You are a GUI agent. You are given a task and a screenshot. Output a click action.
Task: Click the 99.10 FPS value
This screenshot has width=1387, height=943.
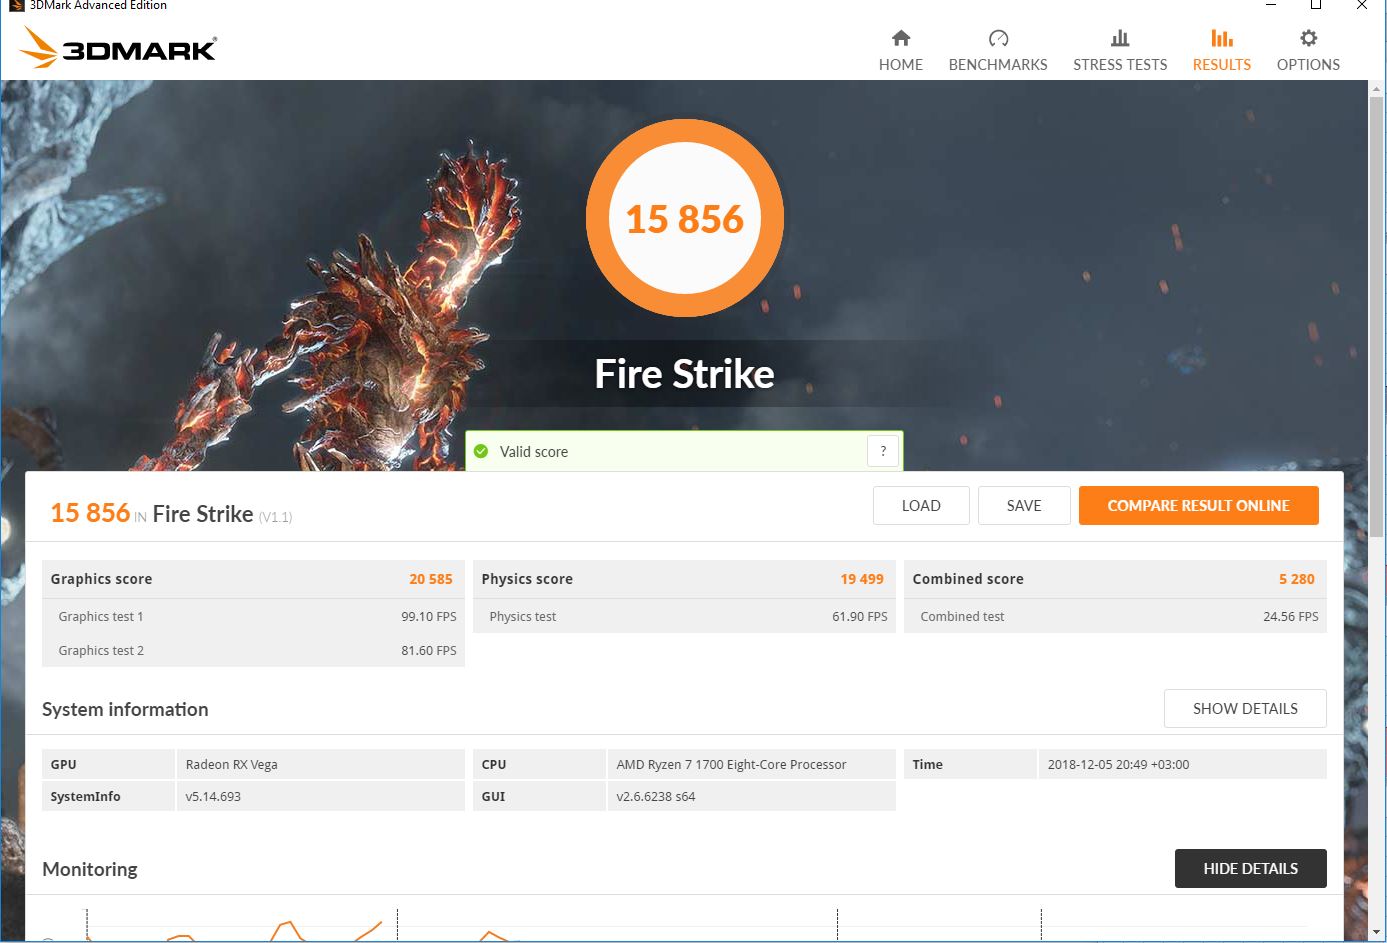point(429,616)
